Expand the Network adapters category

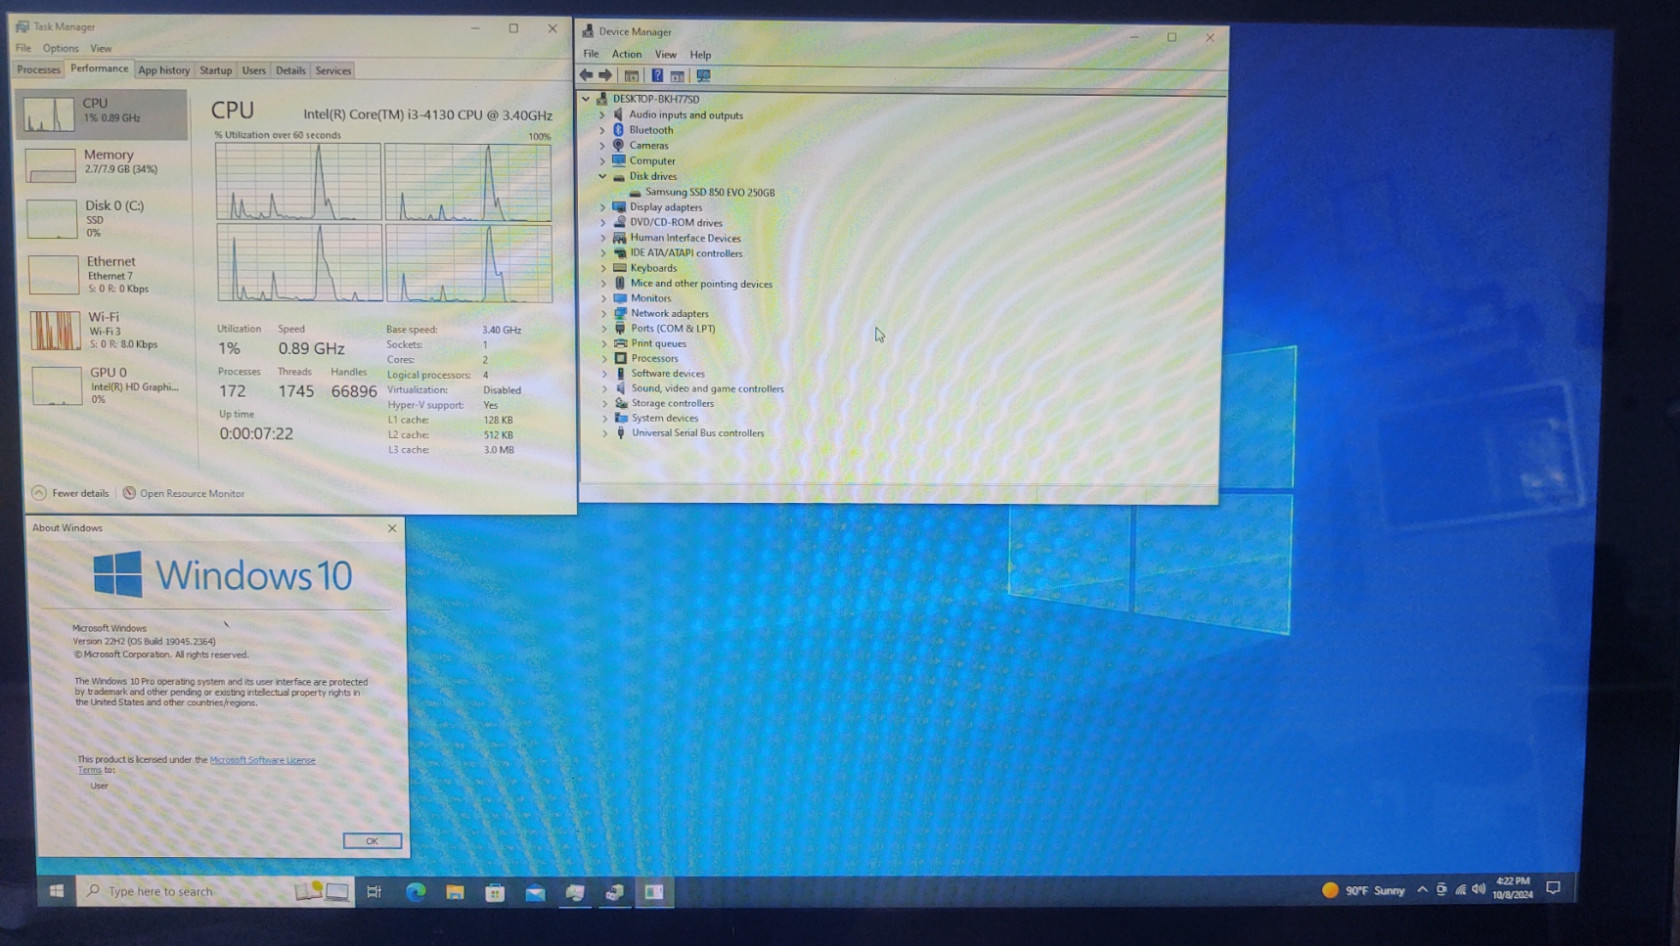point(604,314)
